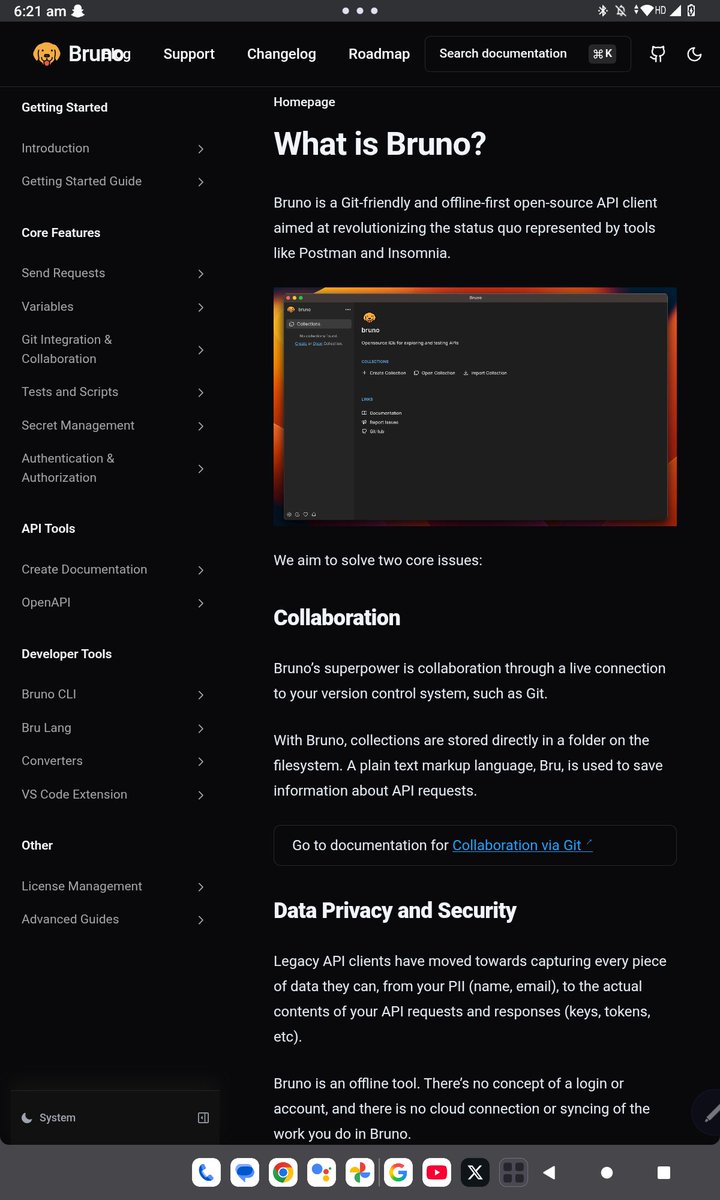Expand the Advanced Guides chevron
720x1200 pixels.
[201, 920]
